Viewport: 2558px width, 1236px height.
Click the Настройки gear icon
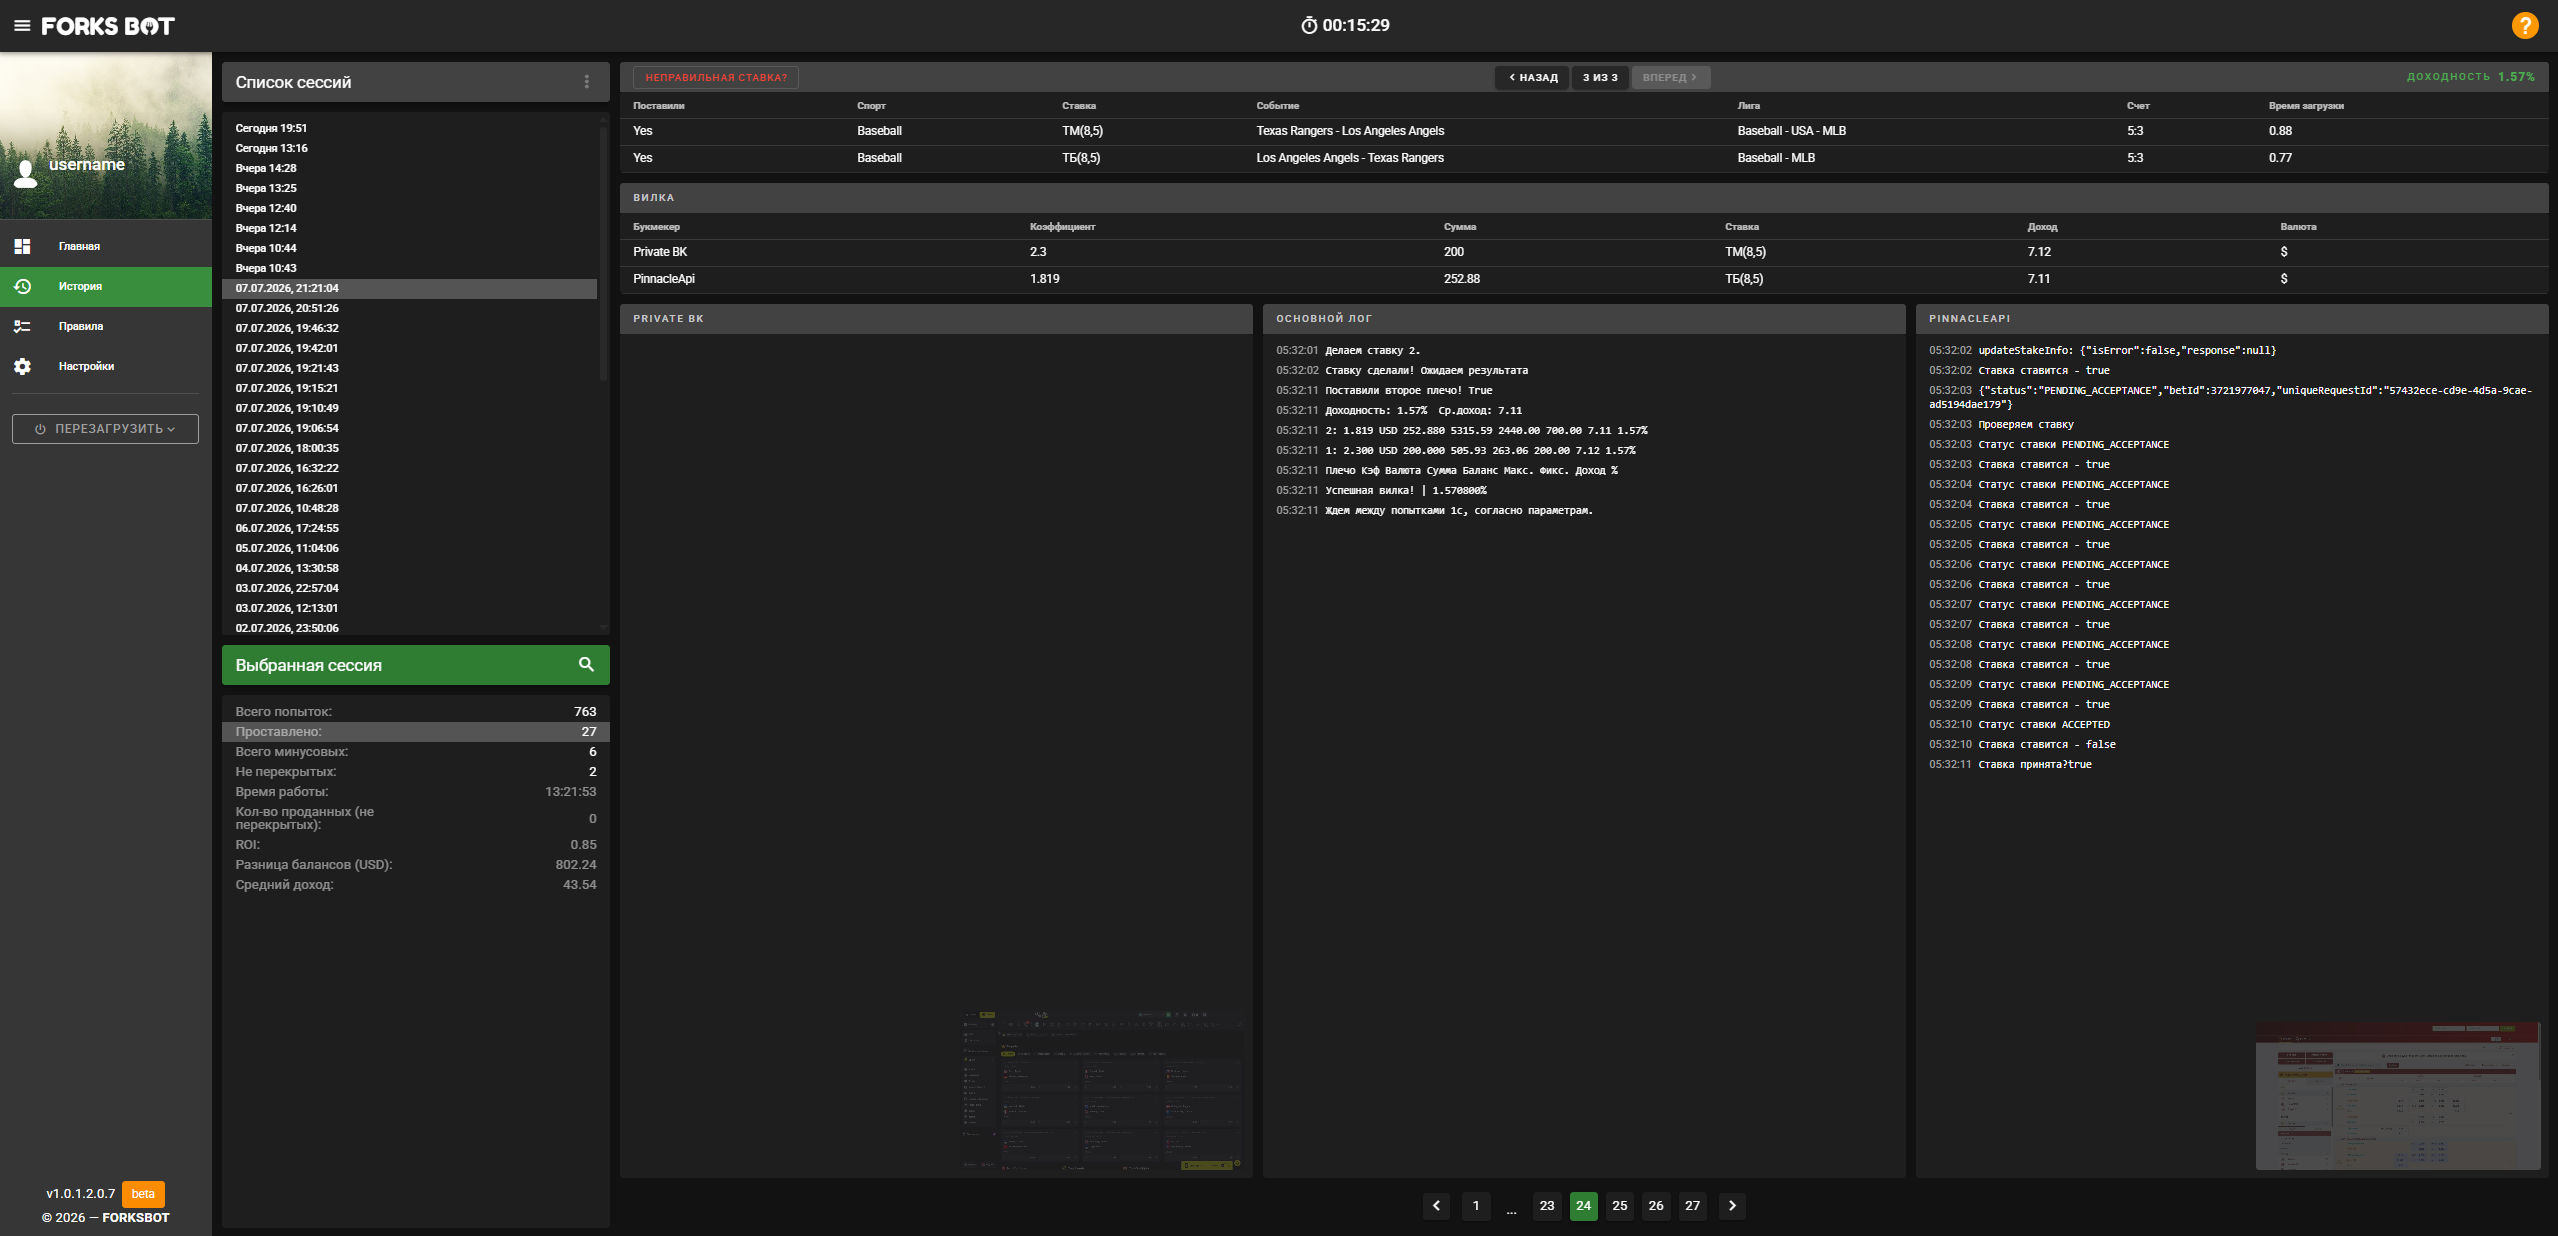coord(23,366)
